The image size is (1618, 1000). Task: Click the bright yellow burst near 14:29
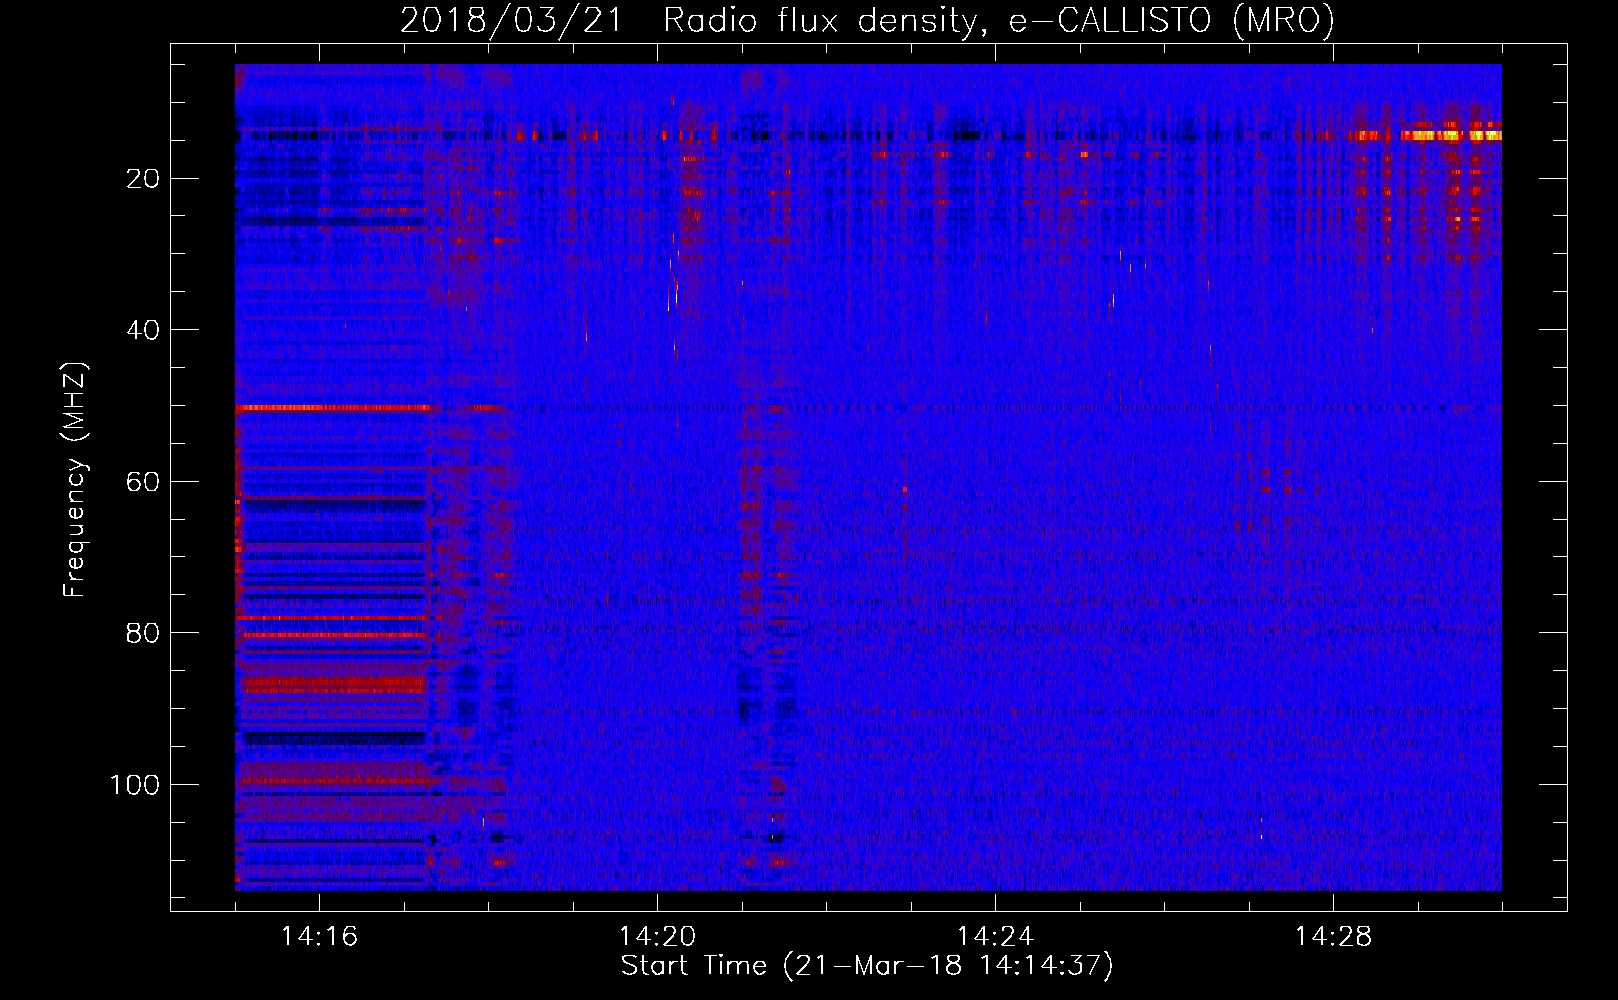click(1450, 134)
